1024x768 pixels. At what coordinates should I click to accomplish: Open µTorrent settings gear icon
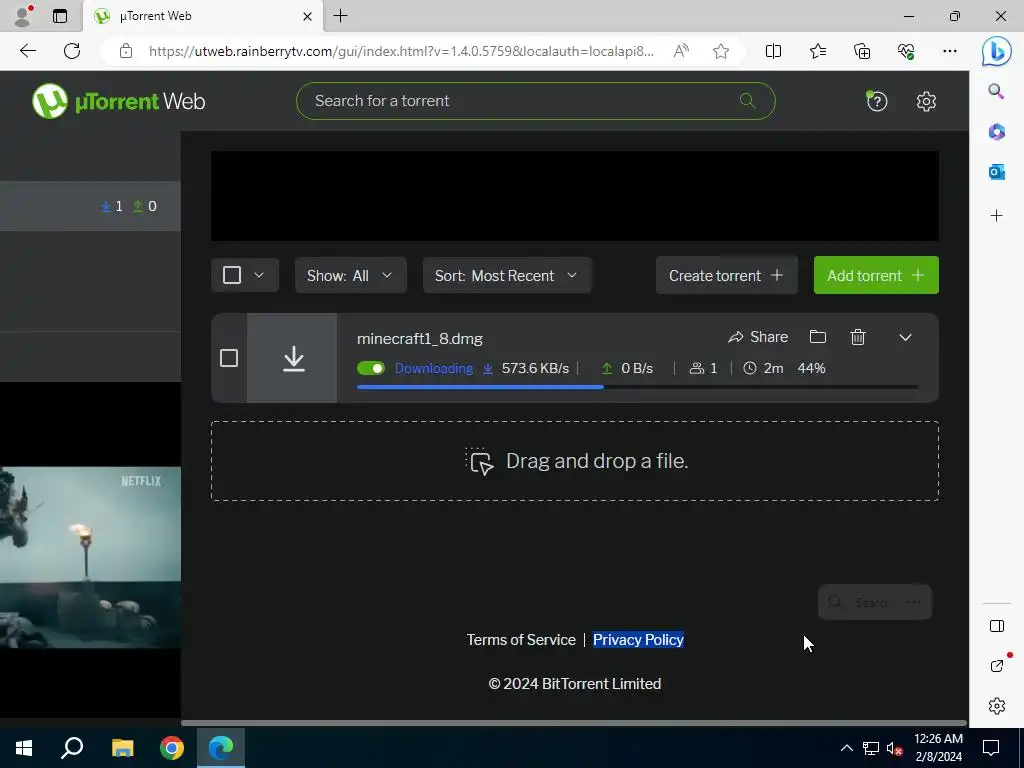pyautogui.click(x=926, y=101)
